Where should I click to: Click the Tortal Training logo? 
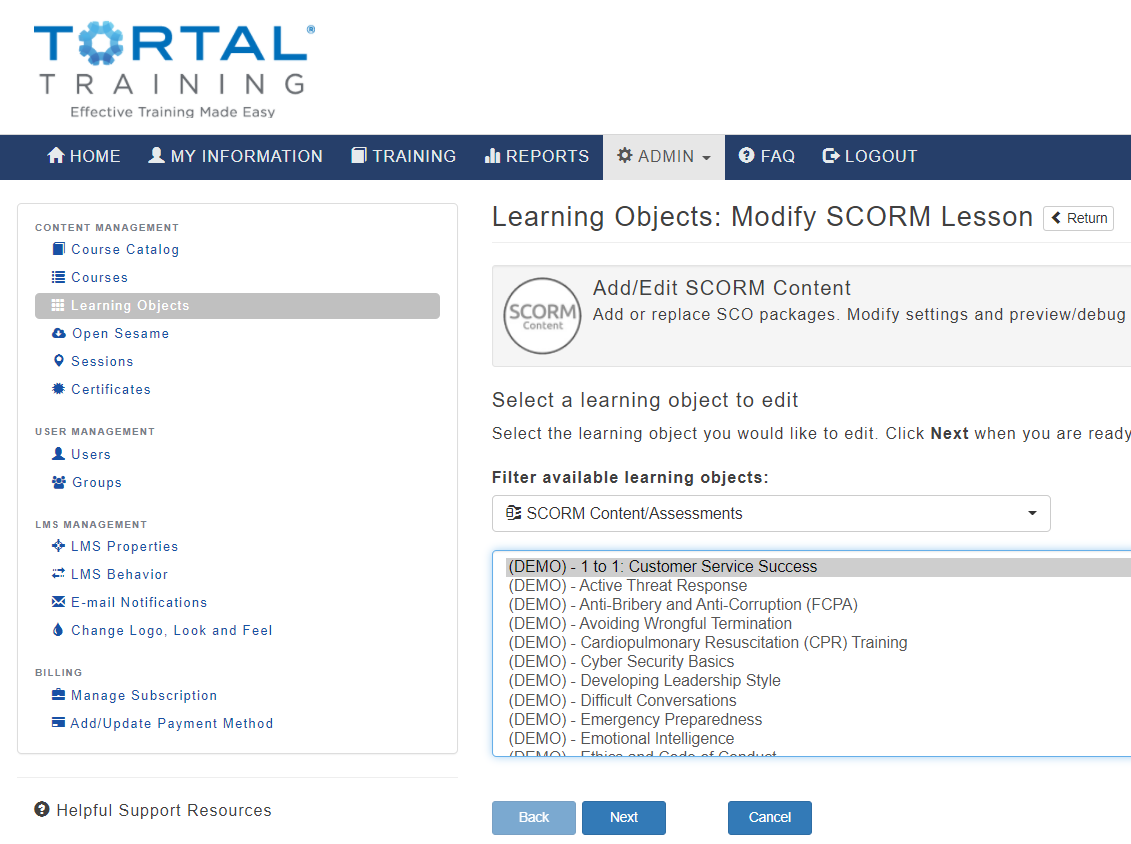pos(174,69)
